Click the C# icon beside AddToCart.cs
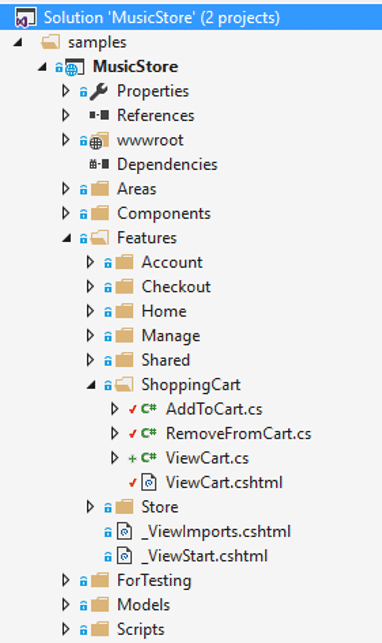The height and width of the screenshot is (643, 382). click(148, 409)
